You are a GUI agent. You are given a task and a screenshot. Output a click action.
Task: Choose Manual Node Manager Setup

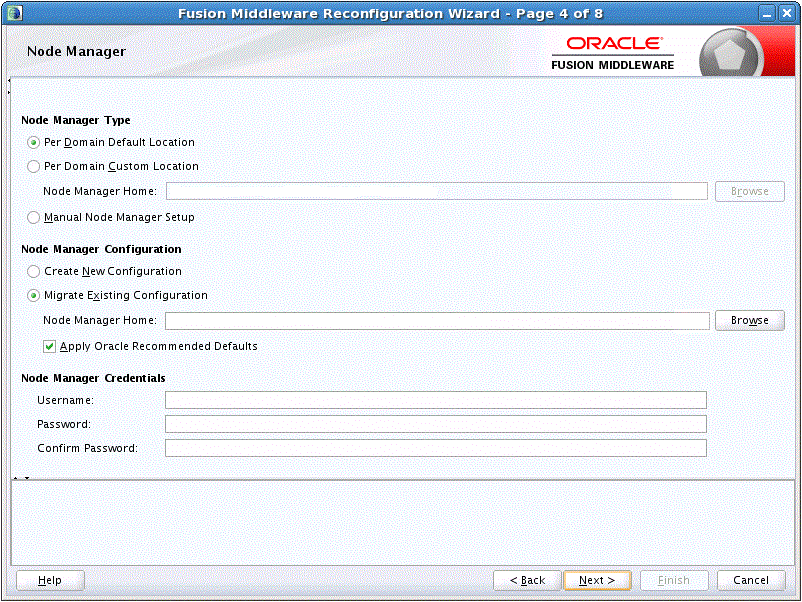(x=33, y=217)
